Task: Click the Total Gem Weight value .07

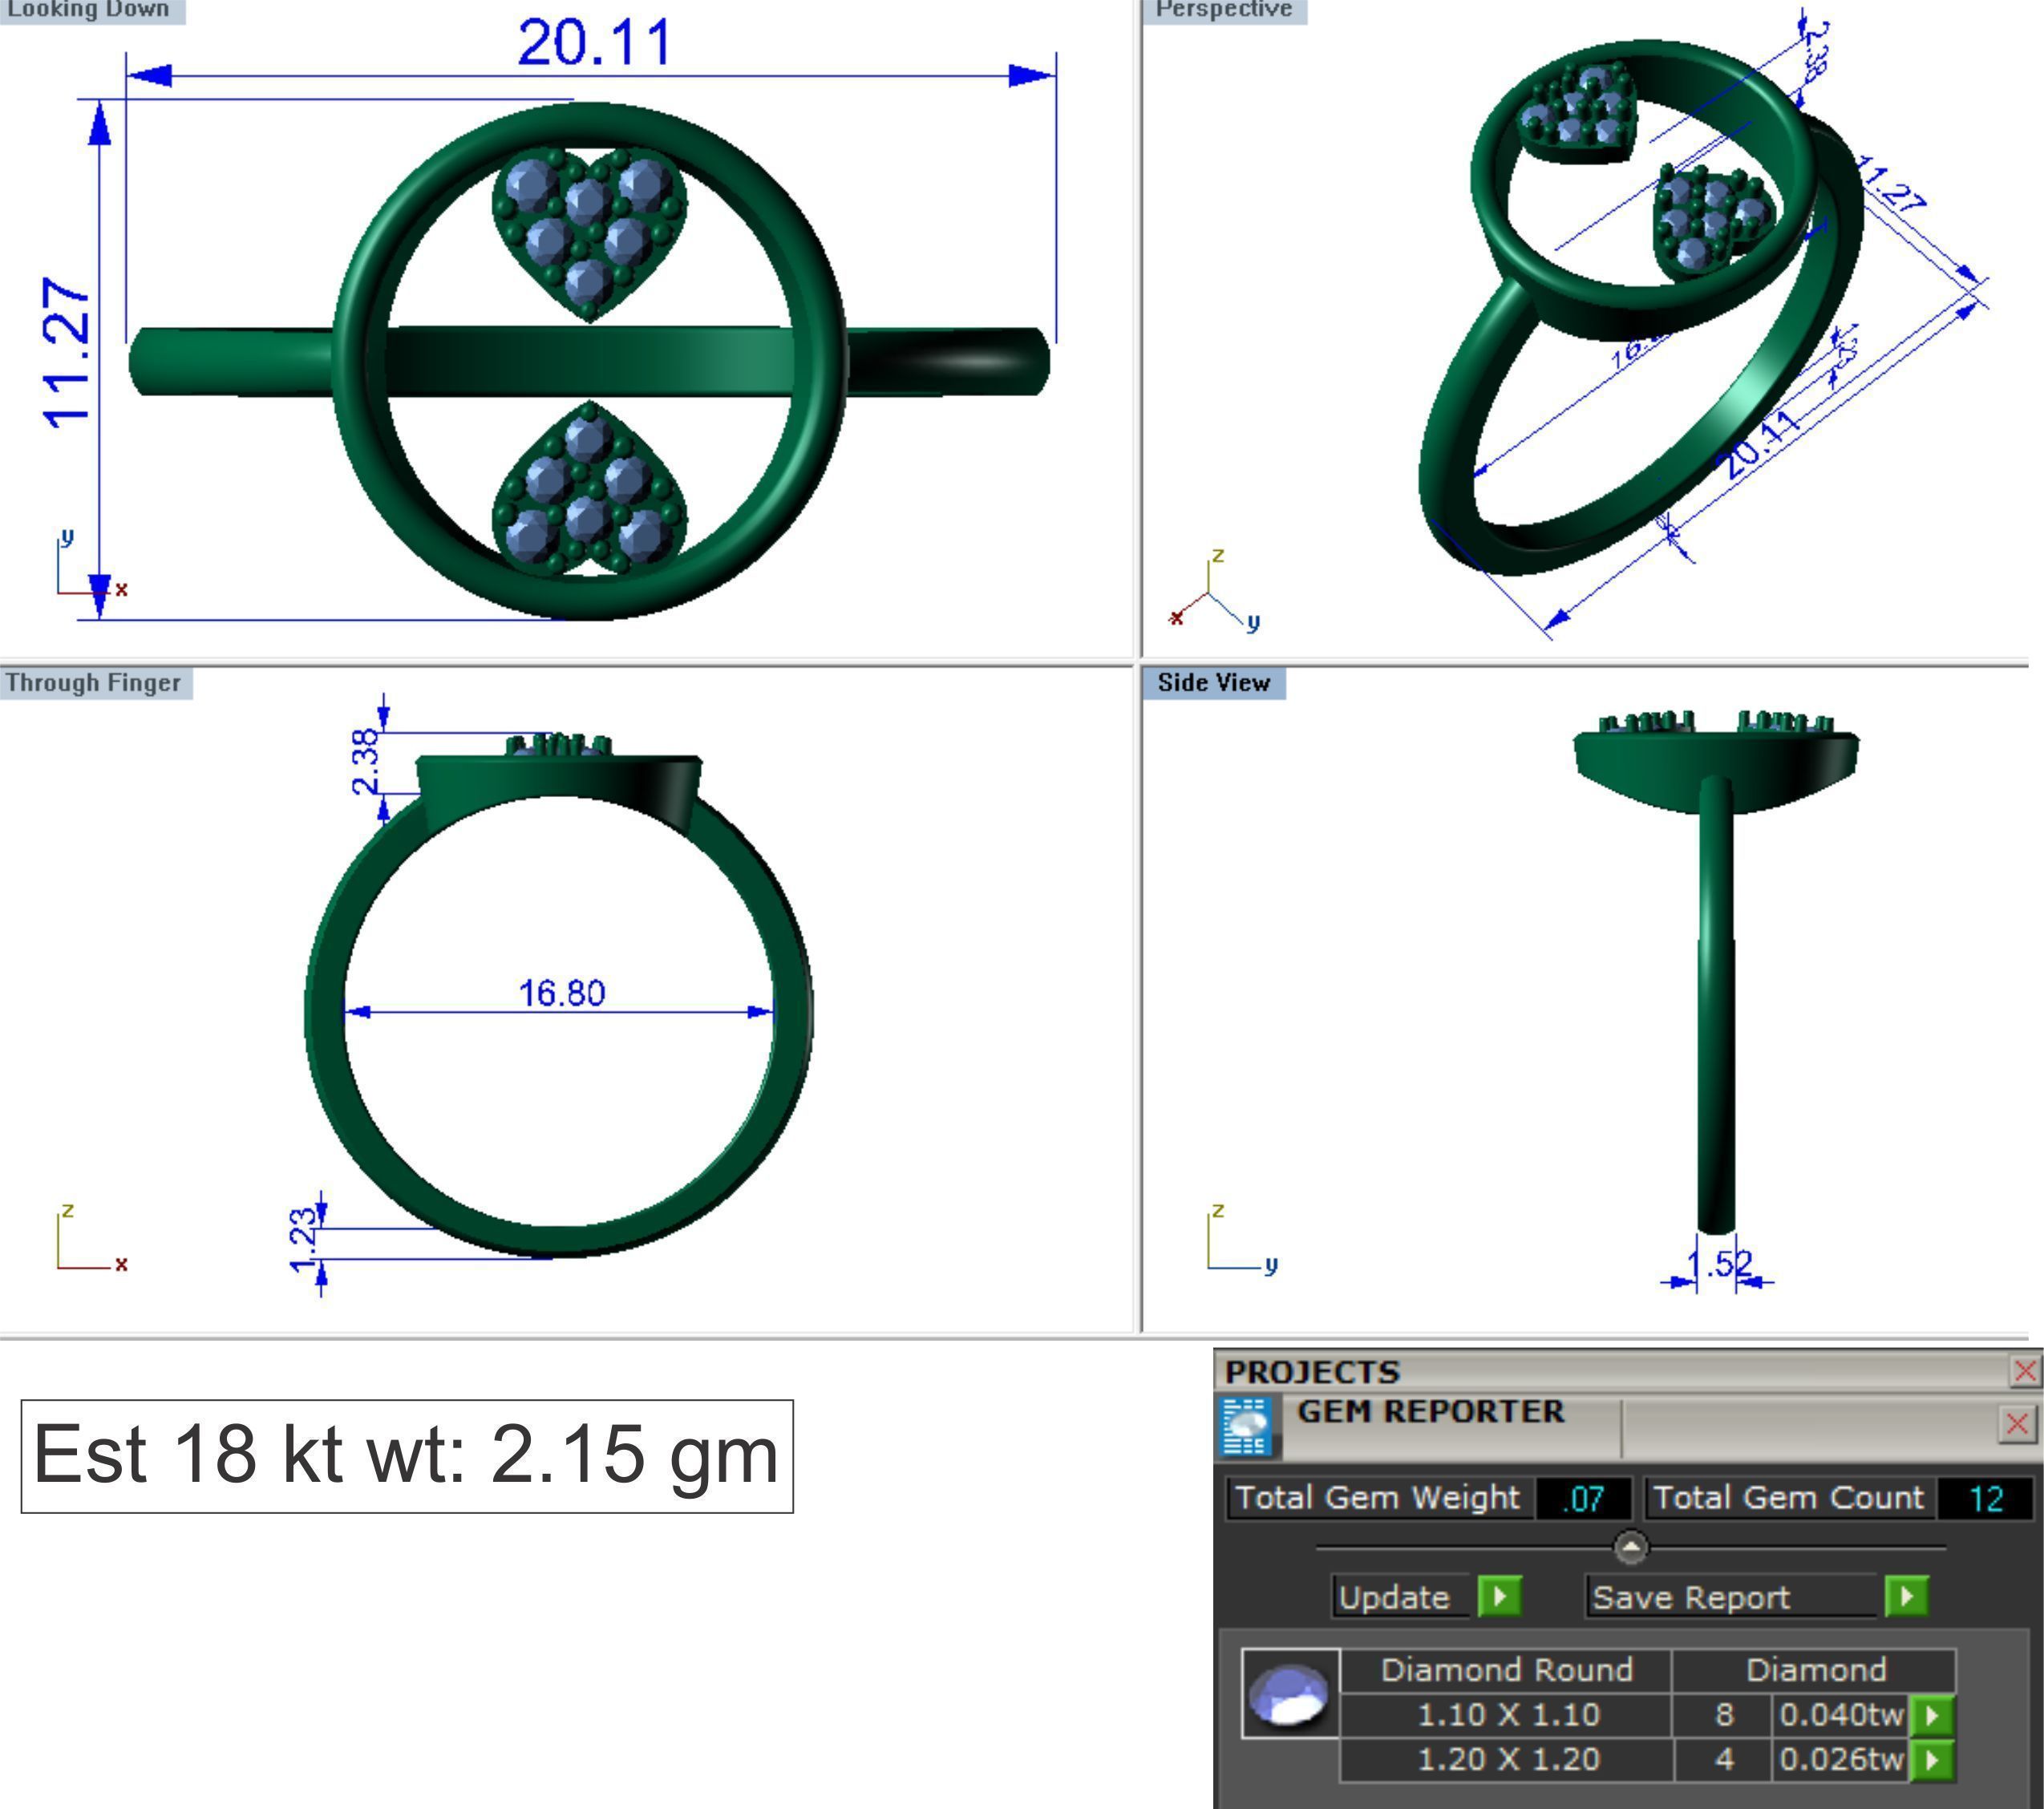Action: click(x=1582, y=1498)
